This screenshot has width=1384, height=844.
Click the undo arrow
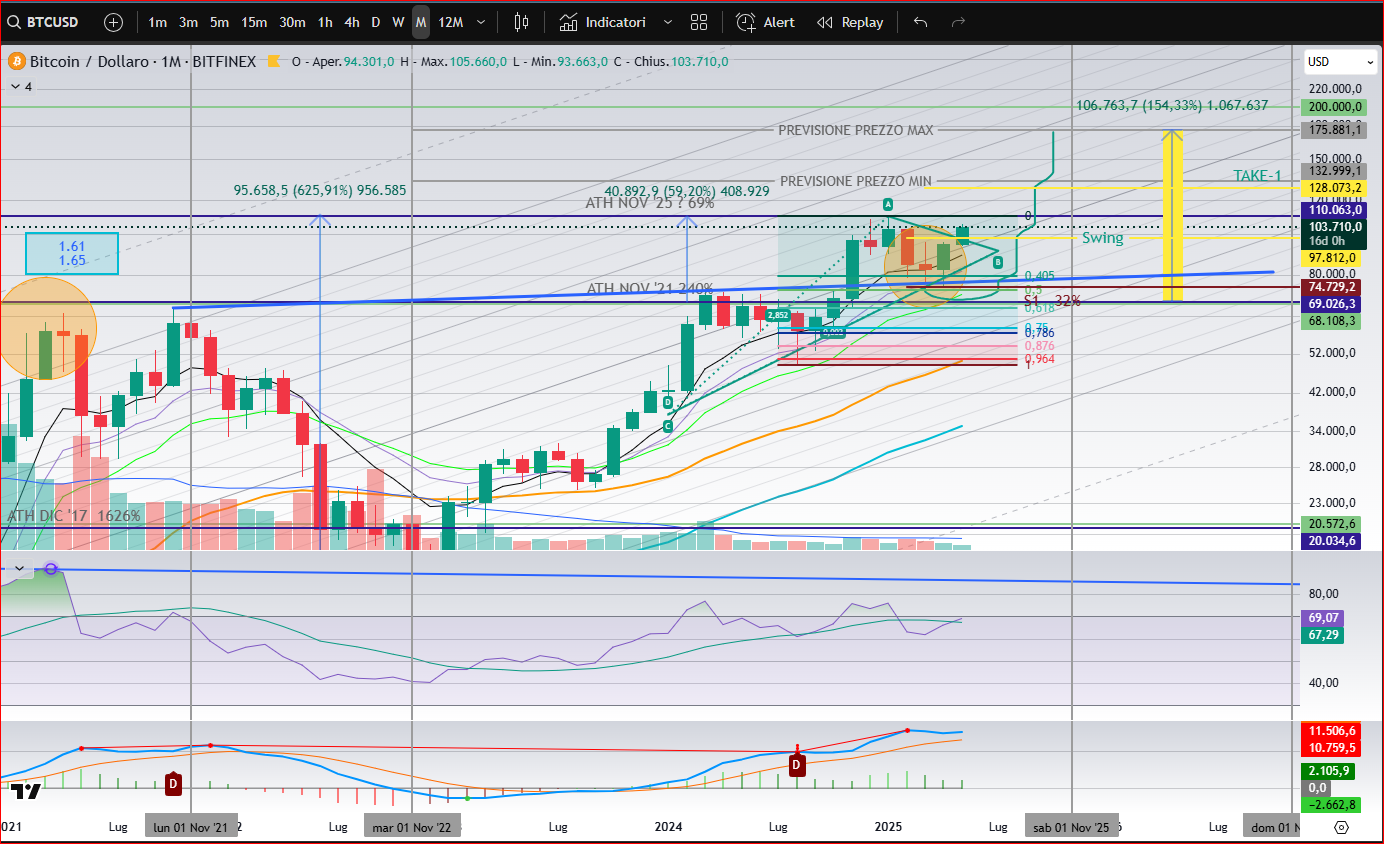[921, 22]
